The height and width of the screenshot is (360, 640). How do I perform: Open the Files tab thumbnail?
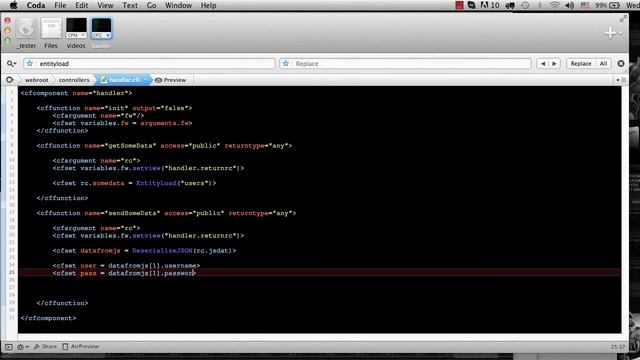coord(51,29)
